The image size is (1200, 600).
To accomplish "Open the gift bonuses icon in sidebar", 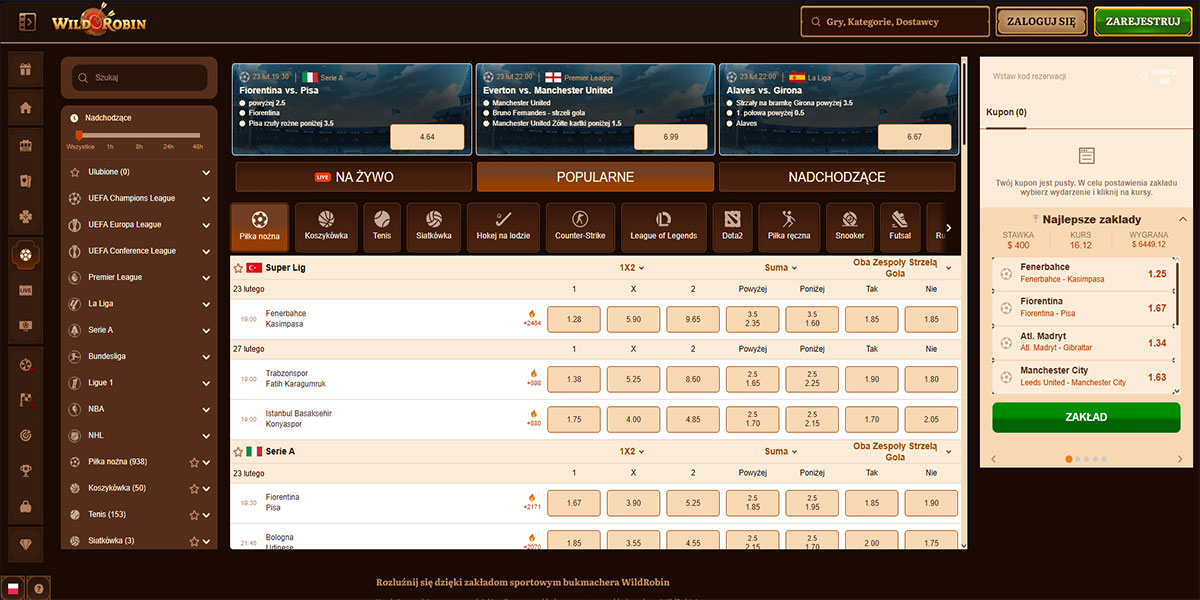I will click(x=26, y=70).
